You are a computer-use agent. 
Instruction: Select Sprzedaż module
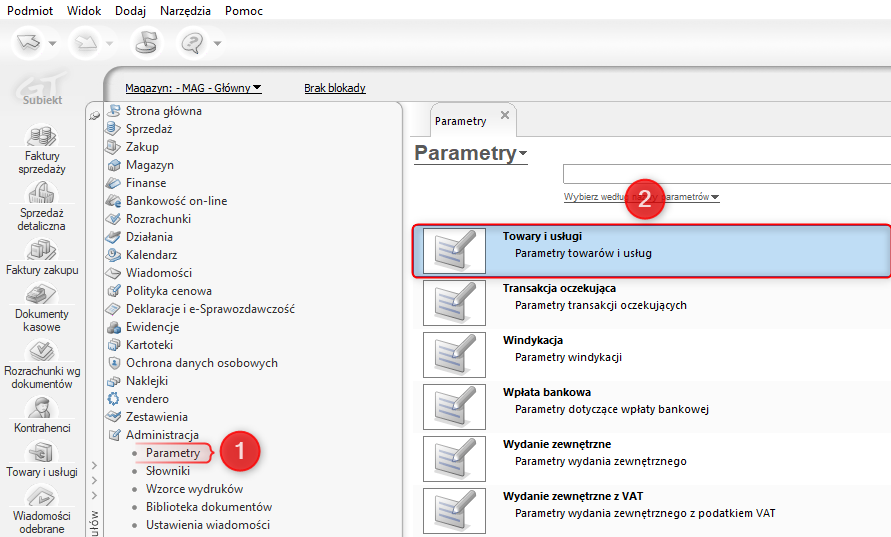coord(149,129)
